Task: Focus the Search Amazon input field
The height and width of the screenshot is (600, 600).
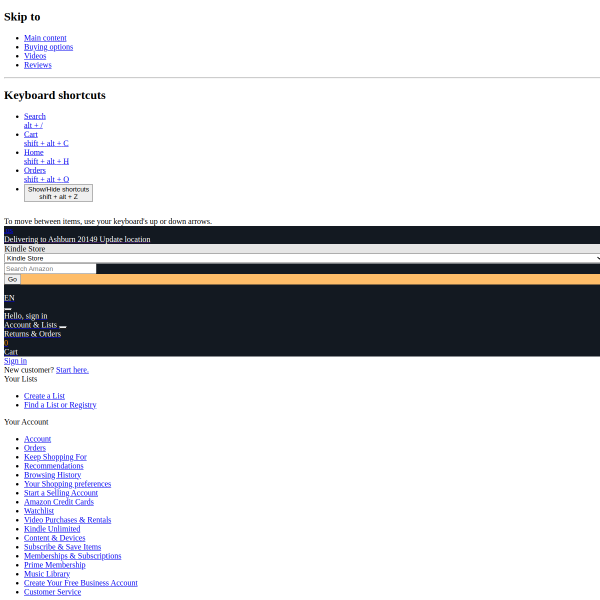Action: point(50,269)
